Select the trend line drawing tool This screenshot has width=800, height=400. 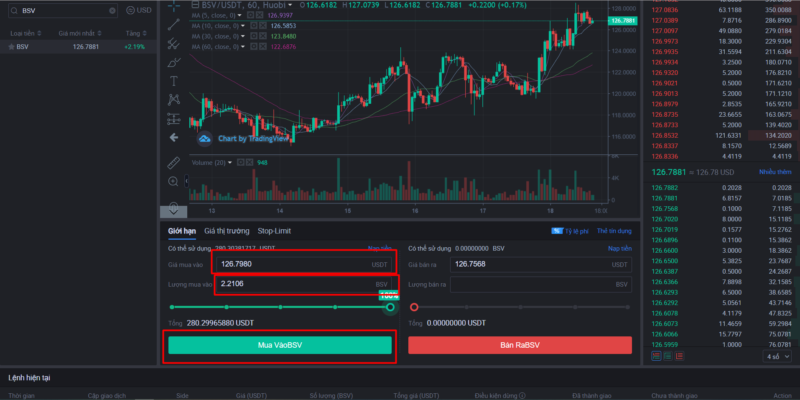point(173,24)
